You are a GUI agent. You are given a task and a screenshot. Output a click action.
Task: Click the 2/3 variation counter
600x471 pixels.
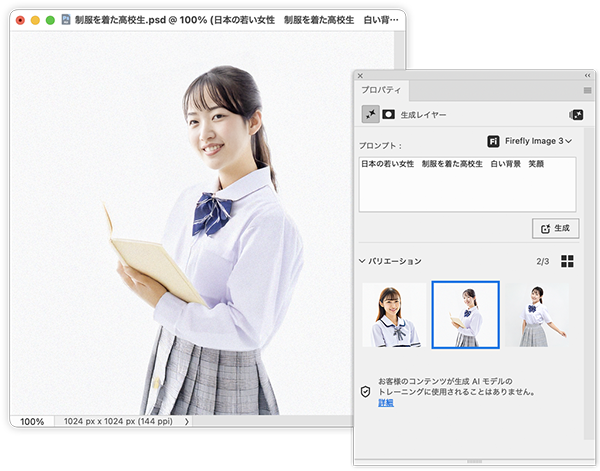tap(543, 261)
